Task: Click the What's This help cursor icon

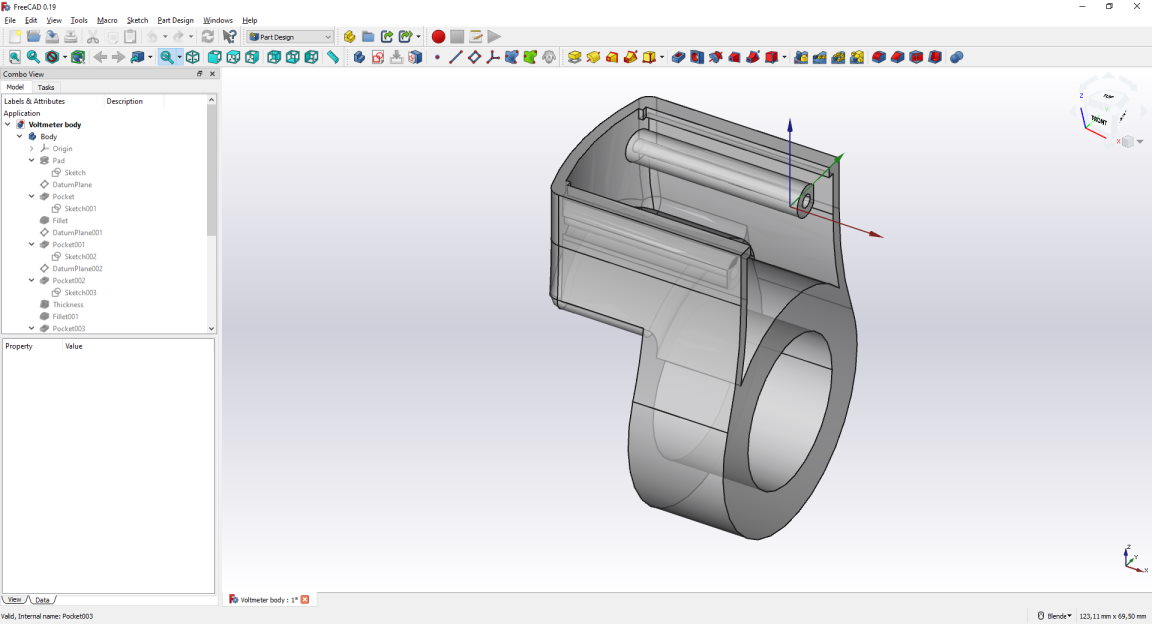Action: pos(229,37)
